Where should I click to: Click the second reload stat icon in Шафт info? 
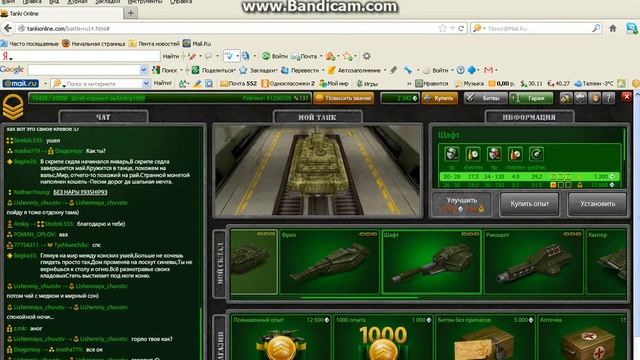pyautogui.click(x=473, y=154)
